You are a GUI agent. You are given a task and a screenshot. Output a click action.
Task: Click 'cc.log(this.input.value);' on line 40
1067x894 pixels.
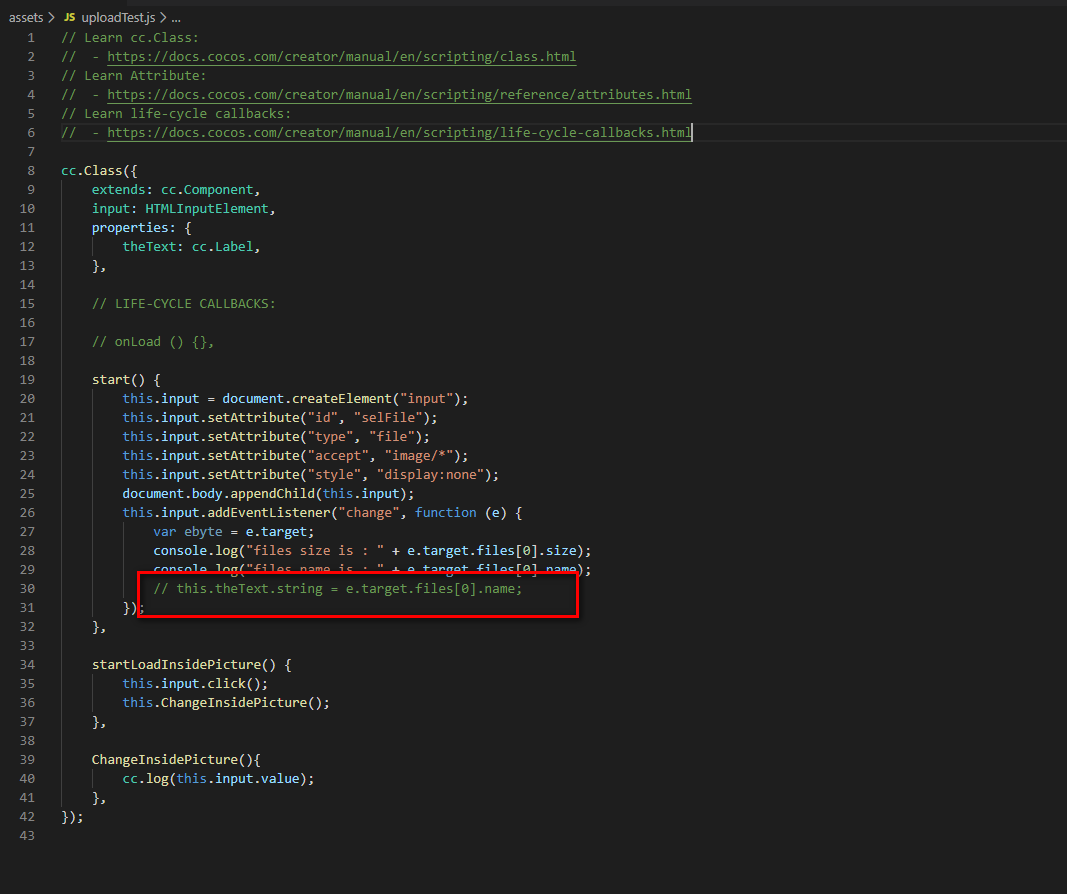click(218, 779)
